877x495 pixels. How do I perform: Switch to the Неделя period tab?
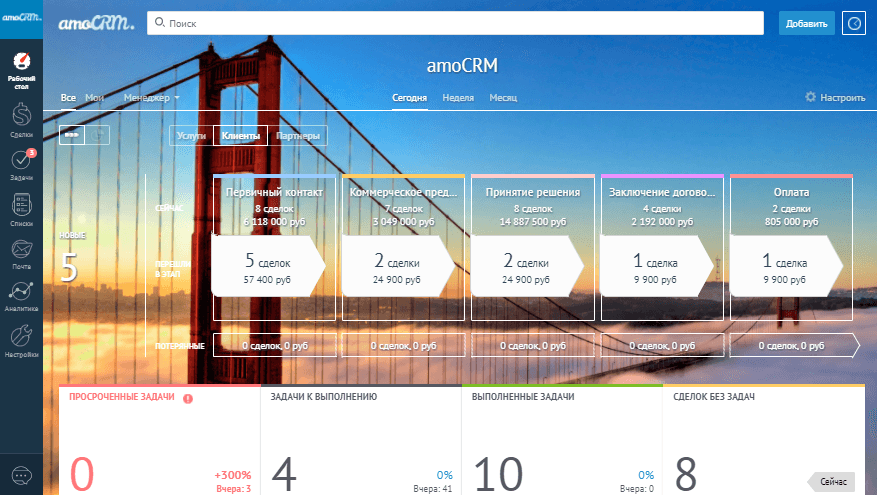point(458,97)
